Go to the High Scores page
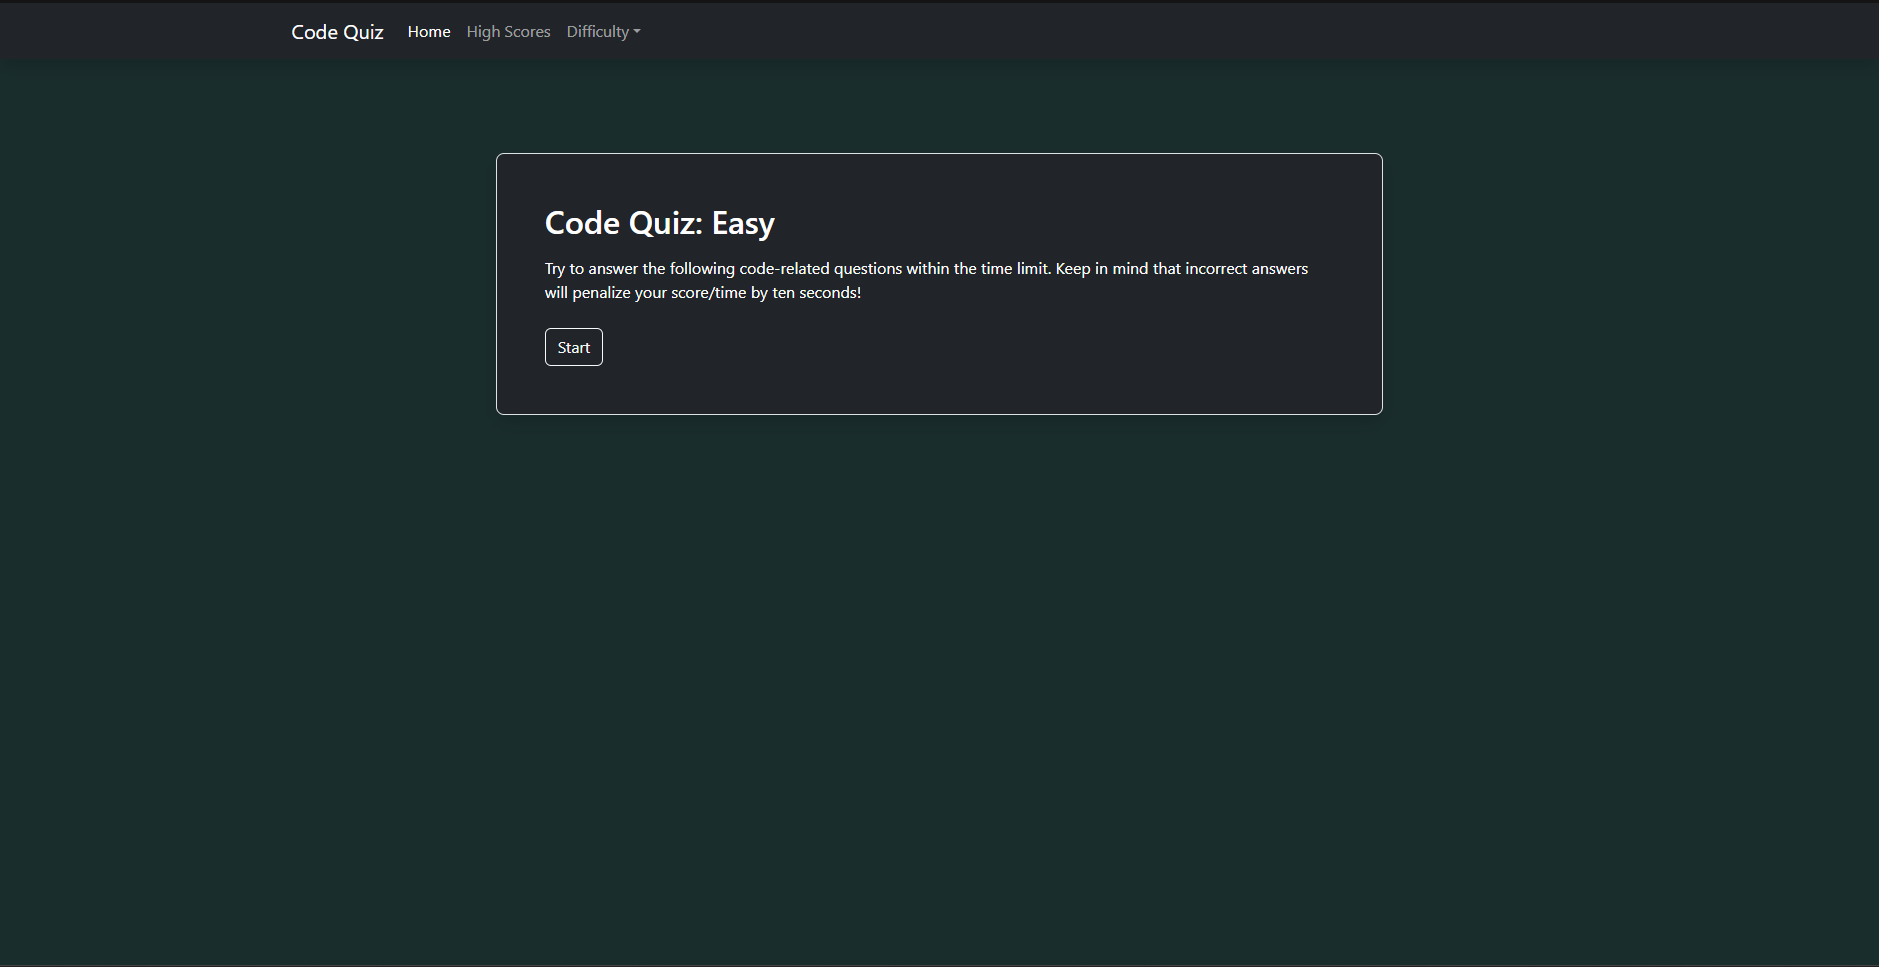Image resolution: width=1879 pixels, height=967 pixels. pyautogui.click(x=508, y=32)
